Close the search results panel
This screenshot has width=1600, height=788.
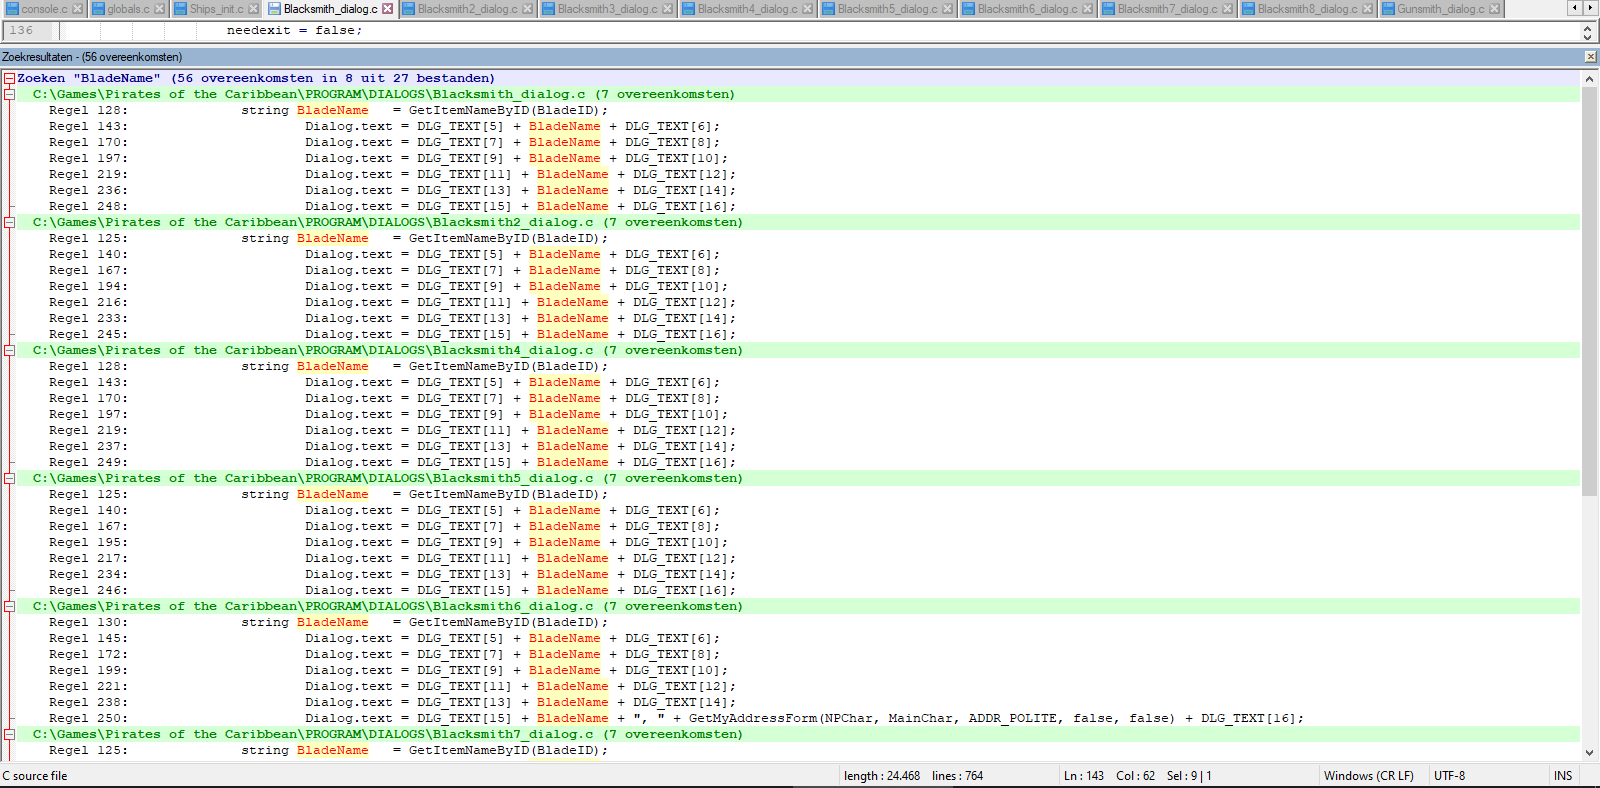1590,57
